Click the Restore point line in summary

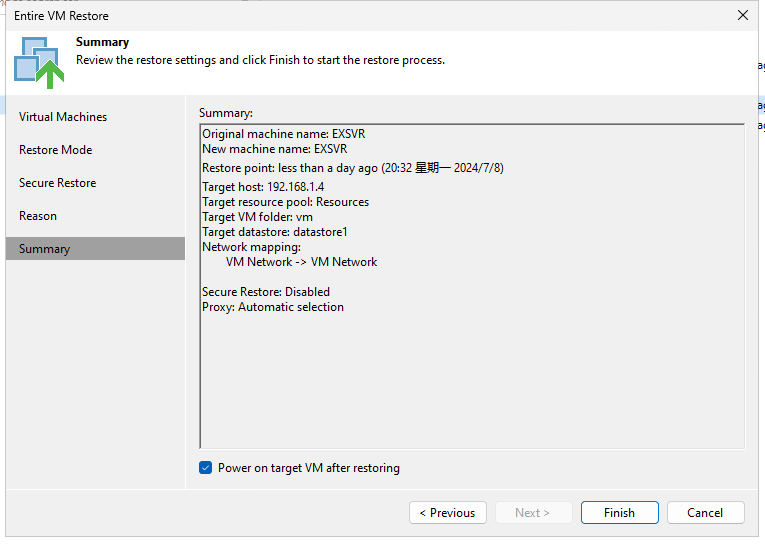tap(353, 168)
